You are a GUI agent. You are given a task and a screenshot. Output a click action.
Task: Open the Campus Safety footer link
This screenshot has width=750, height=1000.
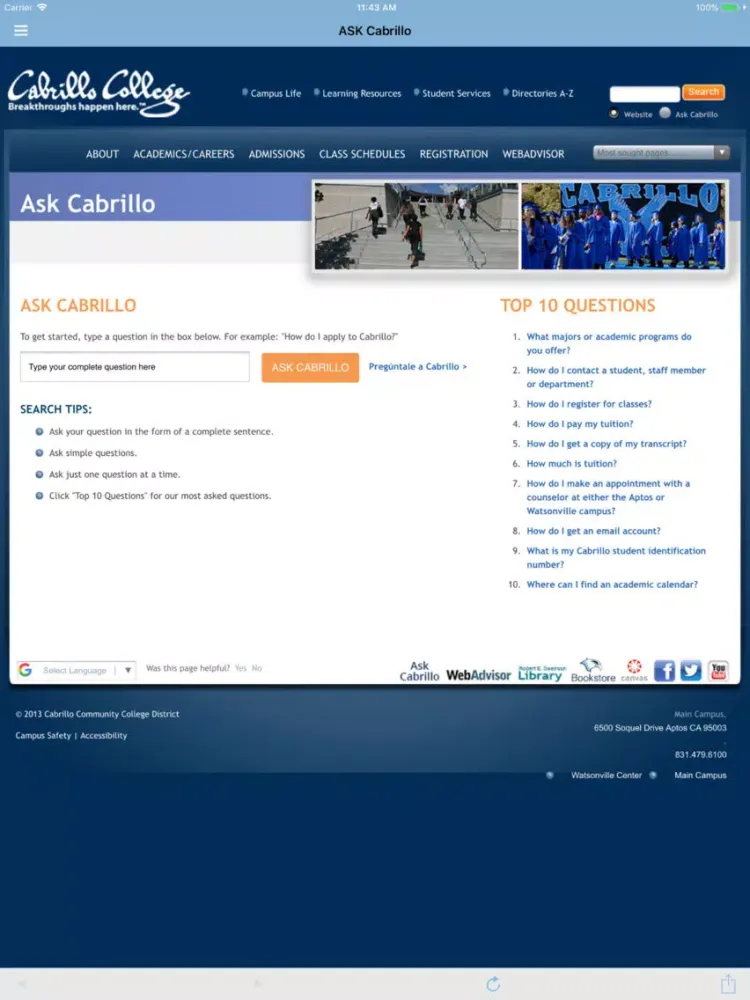click(x=43, y=735)
